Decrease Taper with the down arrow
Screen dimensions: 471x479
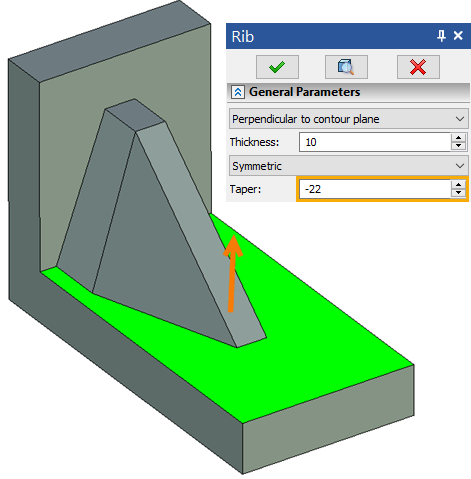pos(459,193)
